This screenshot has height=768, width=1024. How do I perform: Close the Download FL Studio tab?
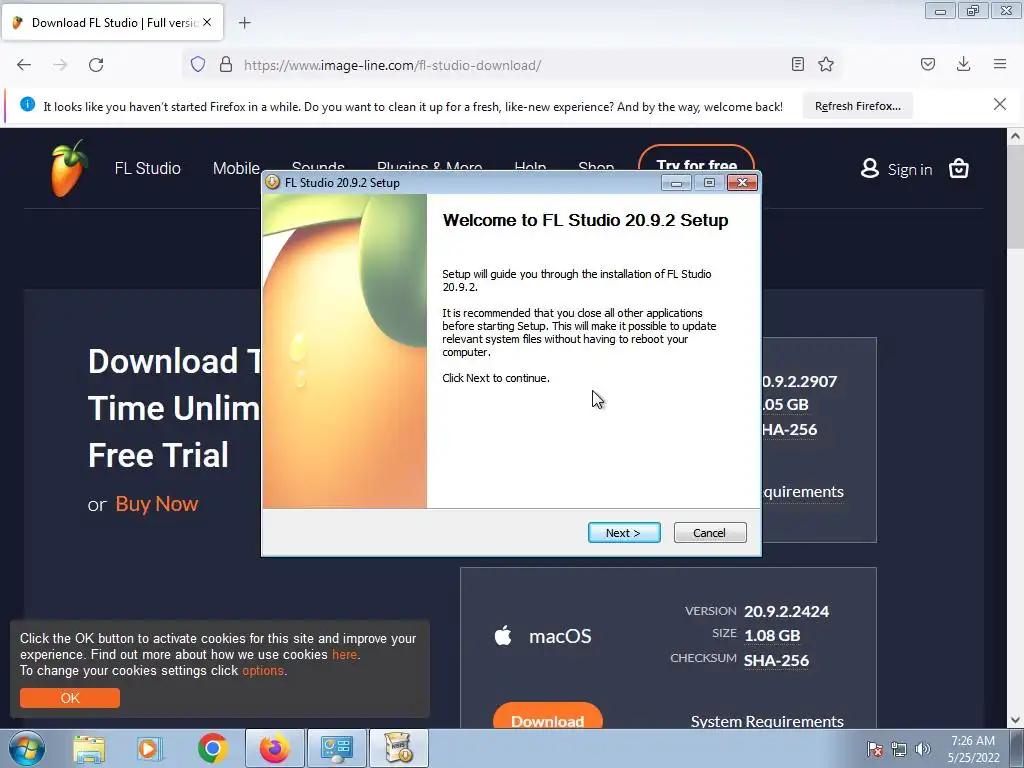click(207, 22)
